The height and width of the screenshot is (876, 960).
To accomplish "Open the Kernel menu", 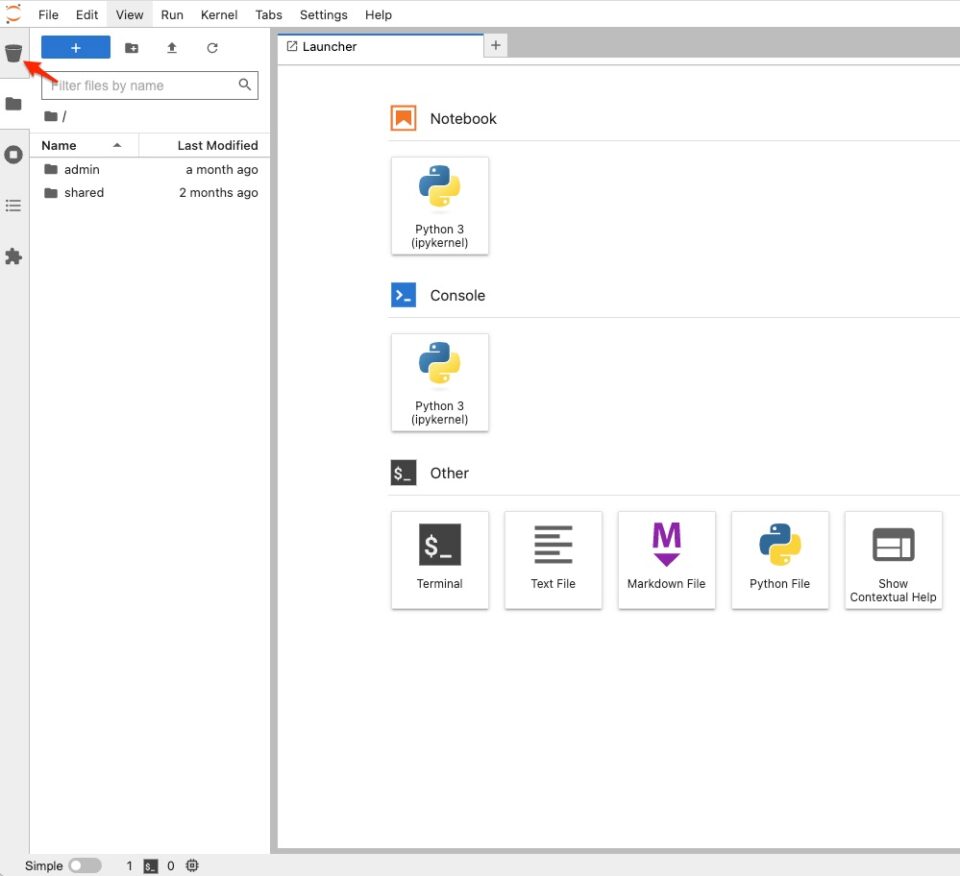I will pos(219,14).
